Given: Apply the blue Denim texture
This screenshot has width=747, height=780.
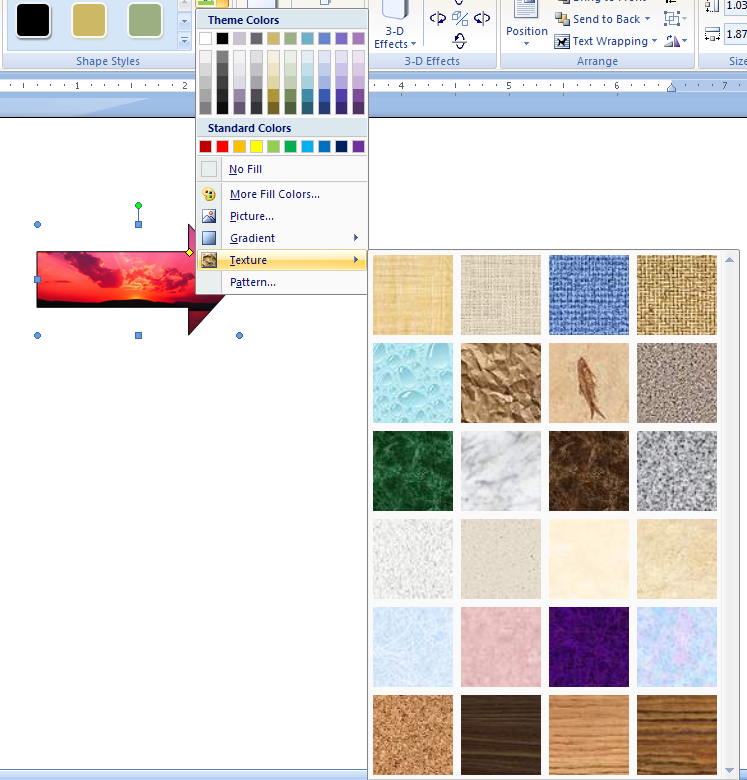Looking at the screenshot, I should pos(589,295).
